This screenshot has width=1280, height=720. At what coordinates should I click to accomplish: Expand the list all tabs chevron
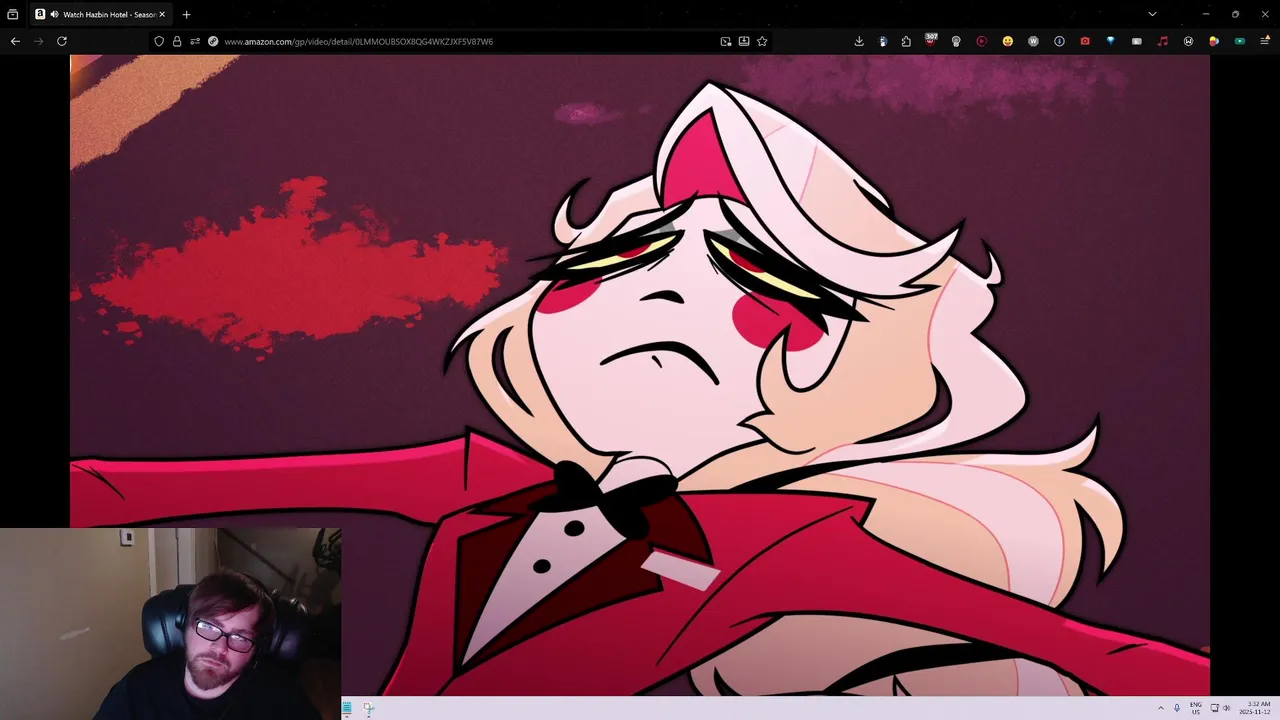[1152, 14]
